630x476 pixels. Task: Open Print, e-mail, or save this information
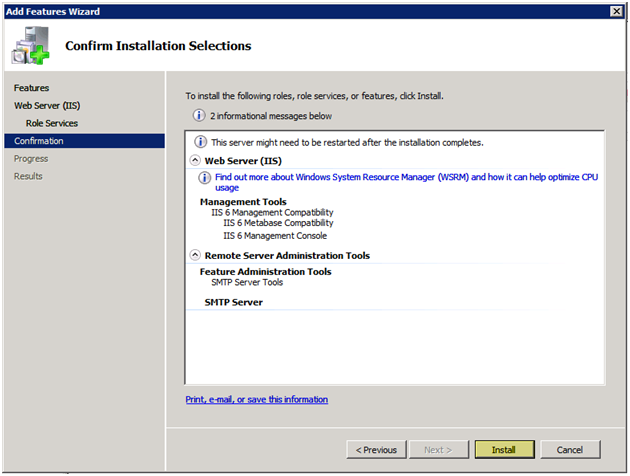point(256,399)
